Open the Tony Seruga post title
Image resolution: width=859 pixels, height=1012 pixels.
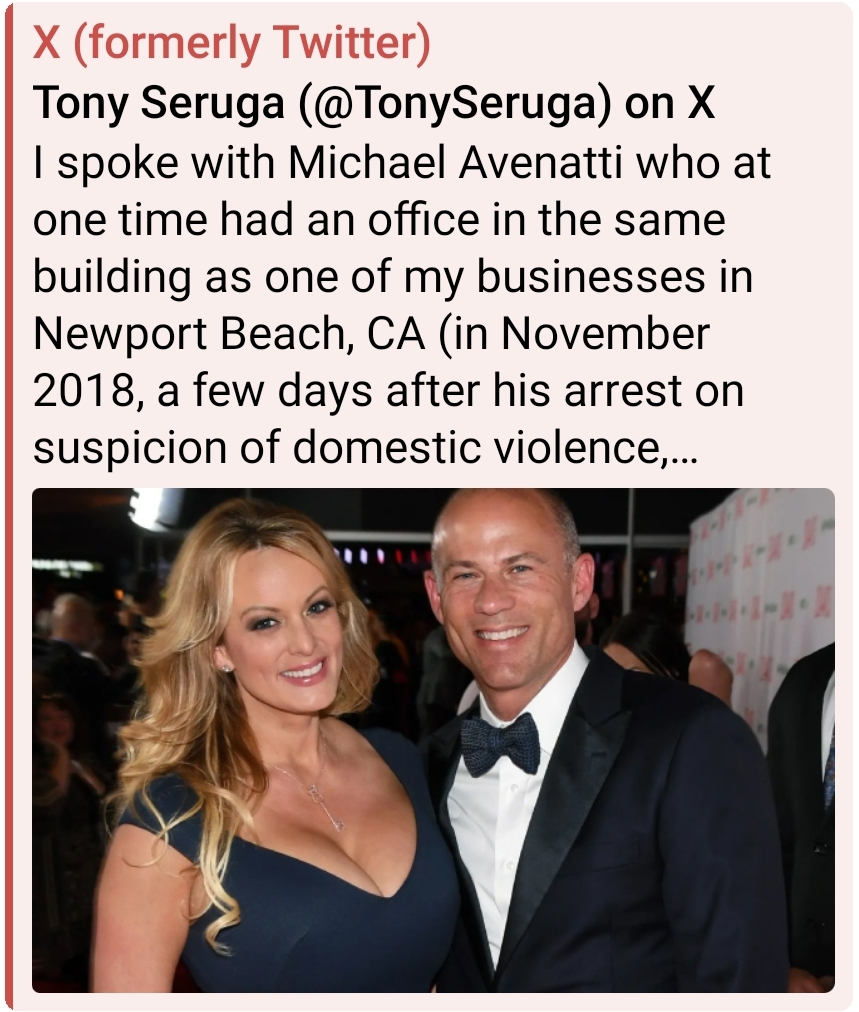(374, 103)
